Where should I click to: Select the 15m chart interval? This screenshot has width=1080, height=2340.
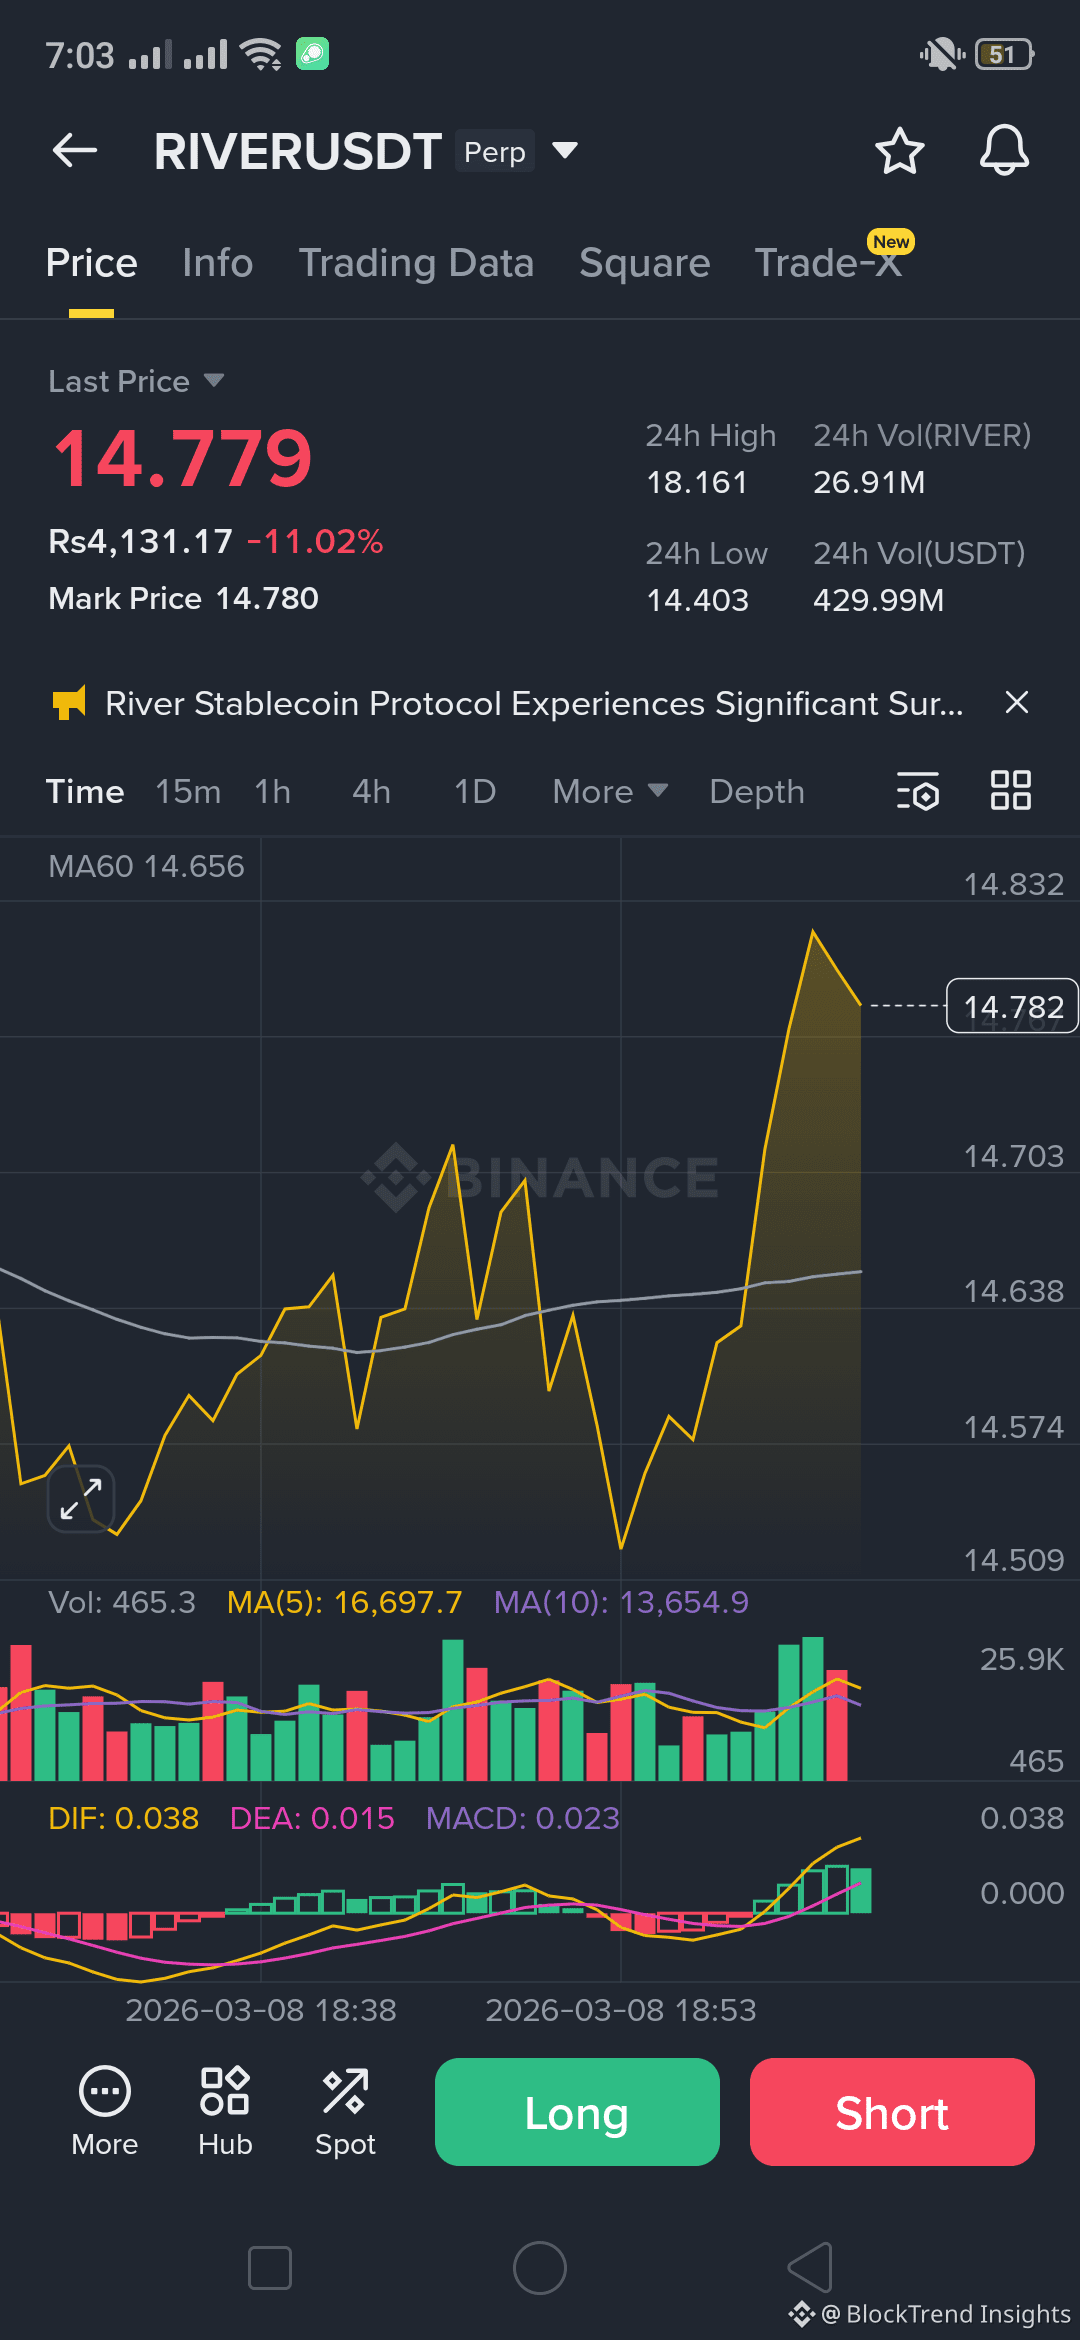pyautogui.click(x=188, y=792)
